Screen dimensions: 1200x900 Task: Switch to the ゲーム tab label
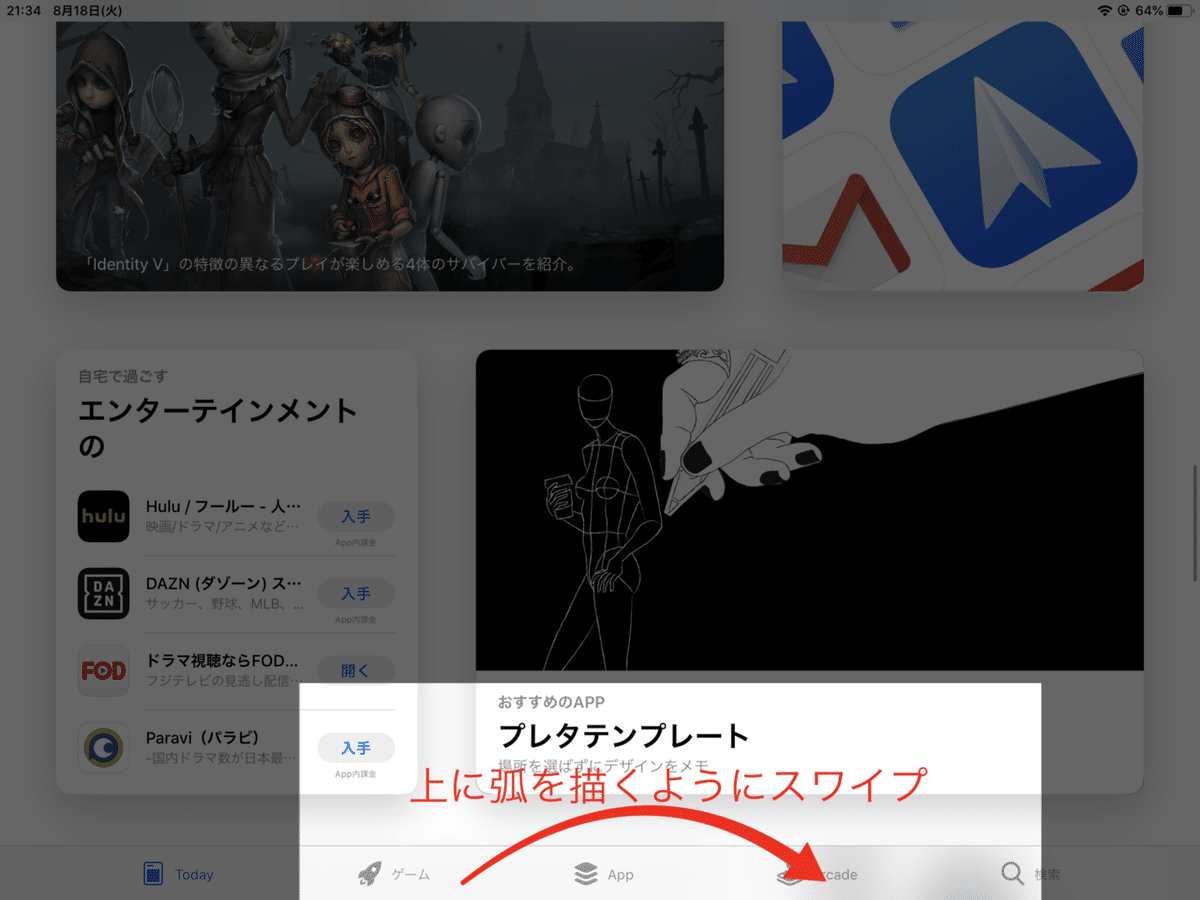tap(410, 874)
